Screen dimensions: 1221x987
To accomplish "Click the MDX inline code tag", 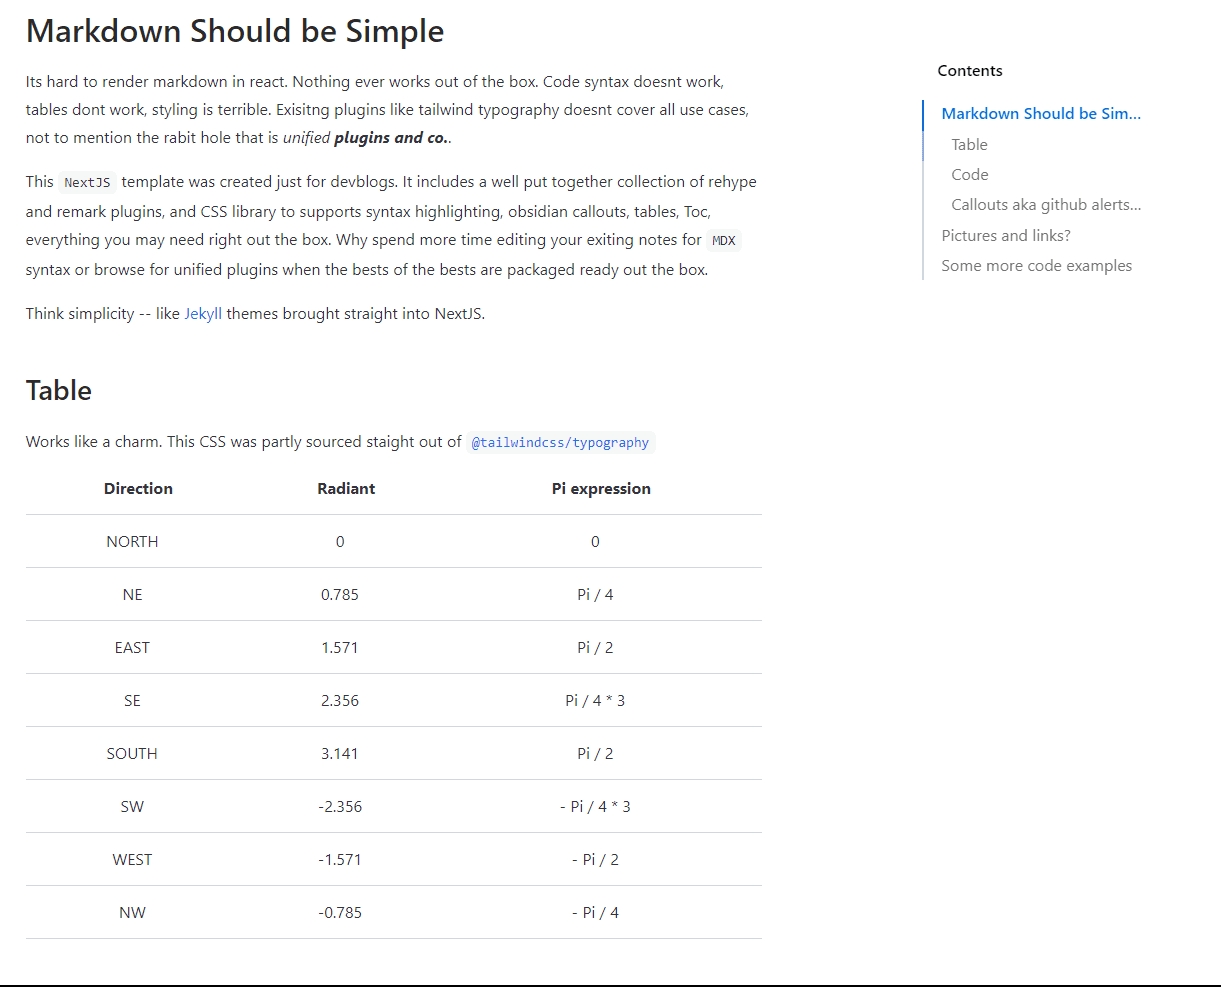I will [x=724, y=240].
